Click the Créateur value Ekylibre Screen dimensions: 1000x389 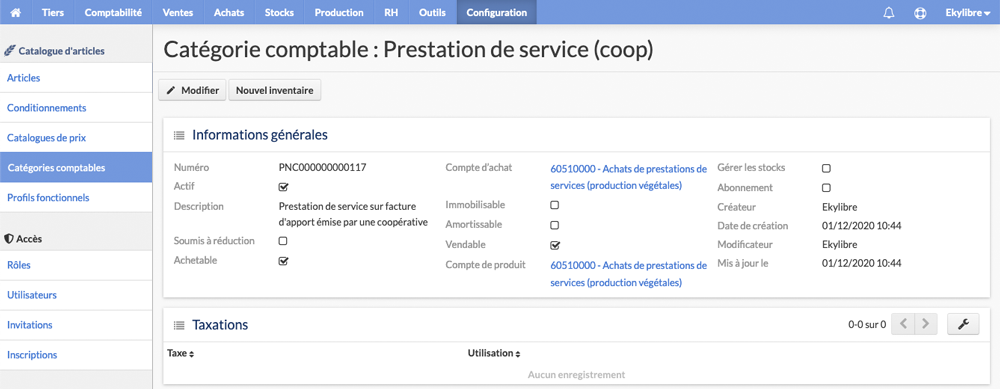point(839,207)
